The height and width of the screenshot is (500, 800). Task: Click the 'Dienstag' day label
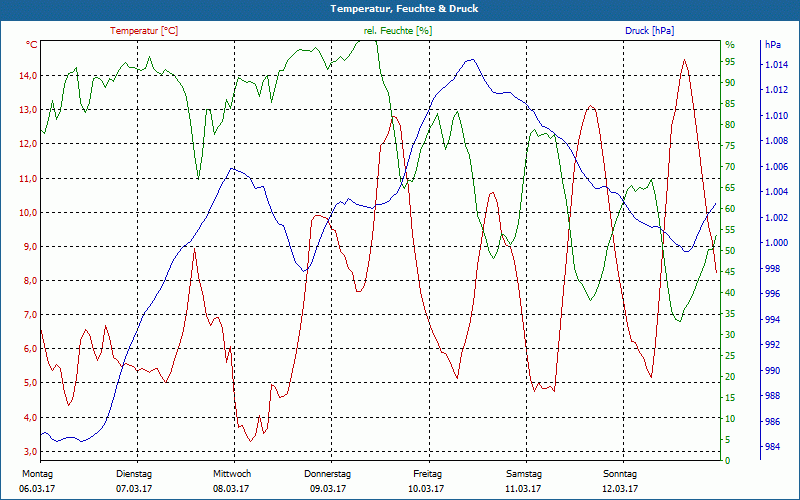click(x=134, y=473)
